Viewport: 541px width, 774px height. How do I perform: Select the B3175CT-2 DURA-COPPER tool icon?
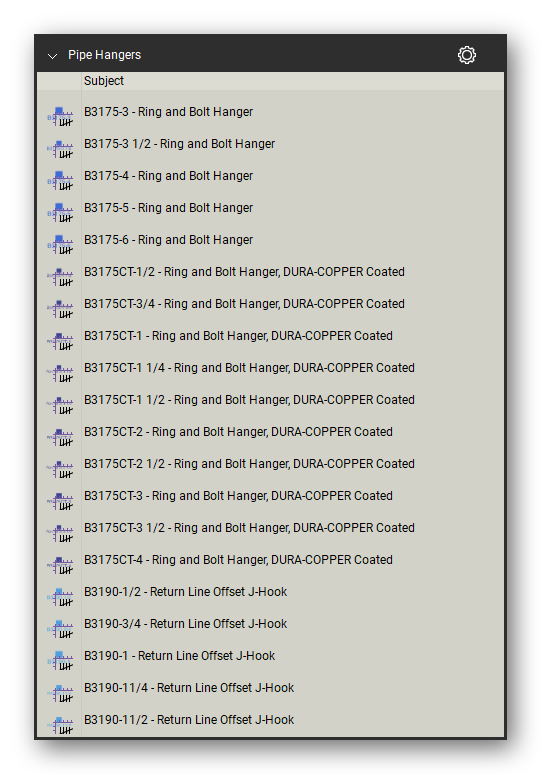(60, 437)
